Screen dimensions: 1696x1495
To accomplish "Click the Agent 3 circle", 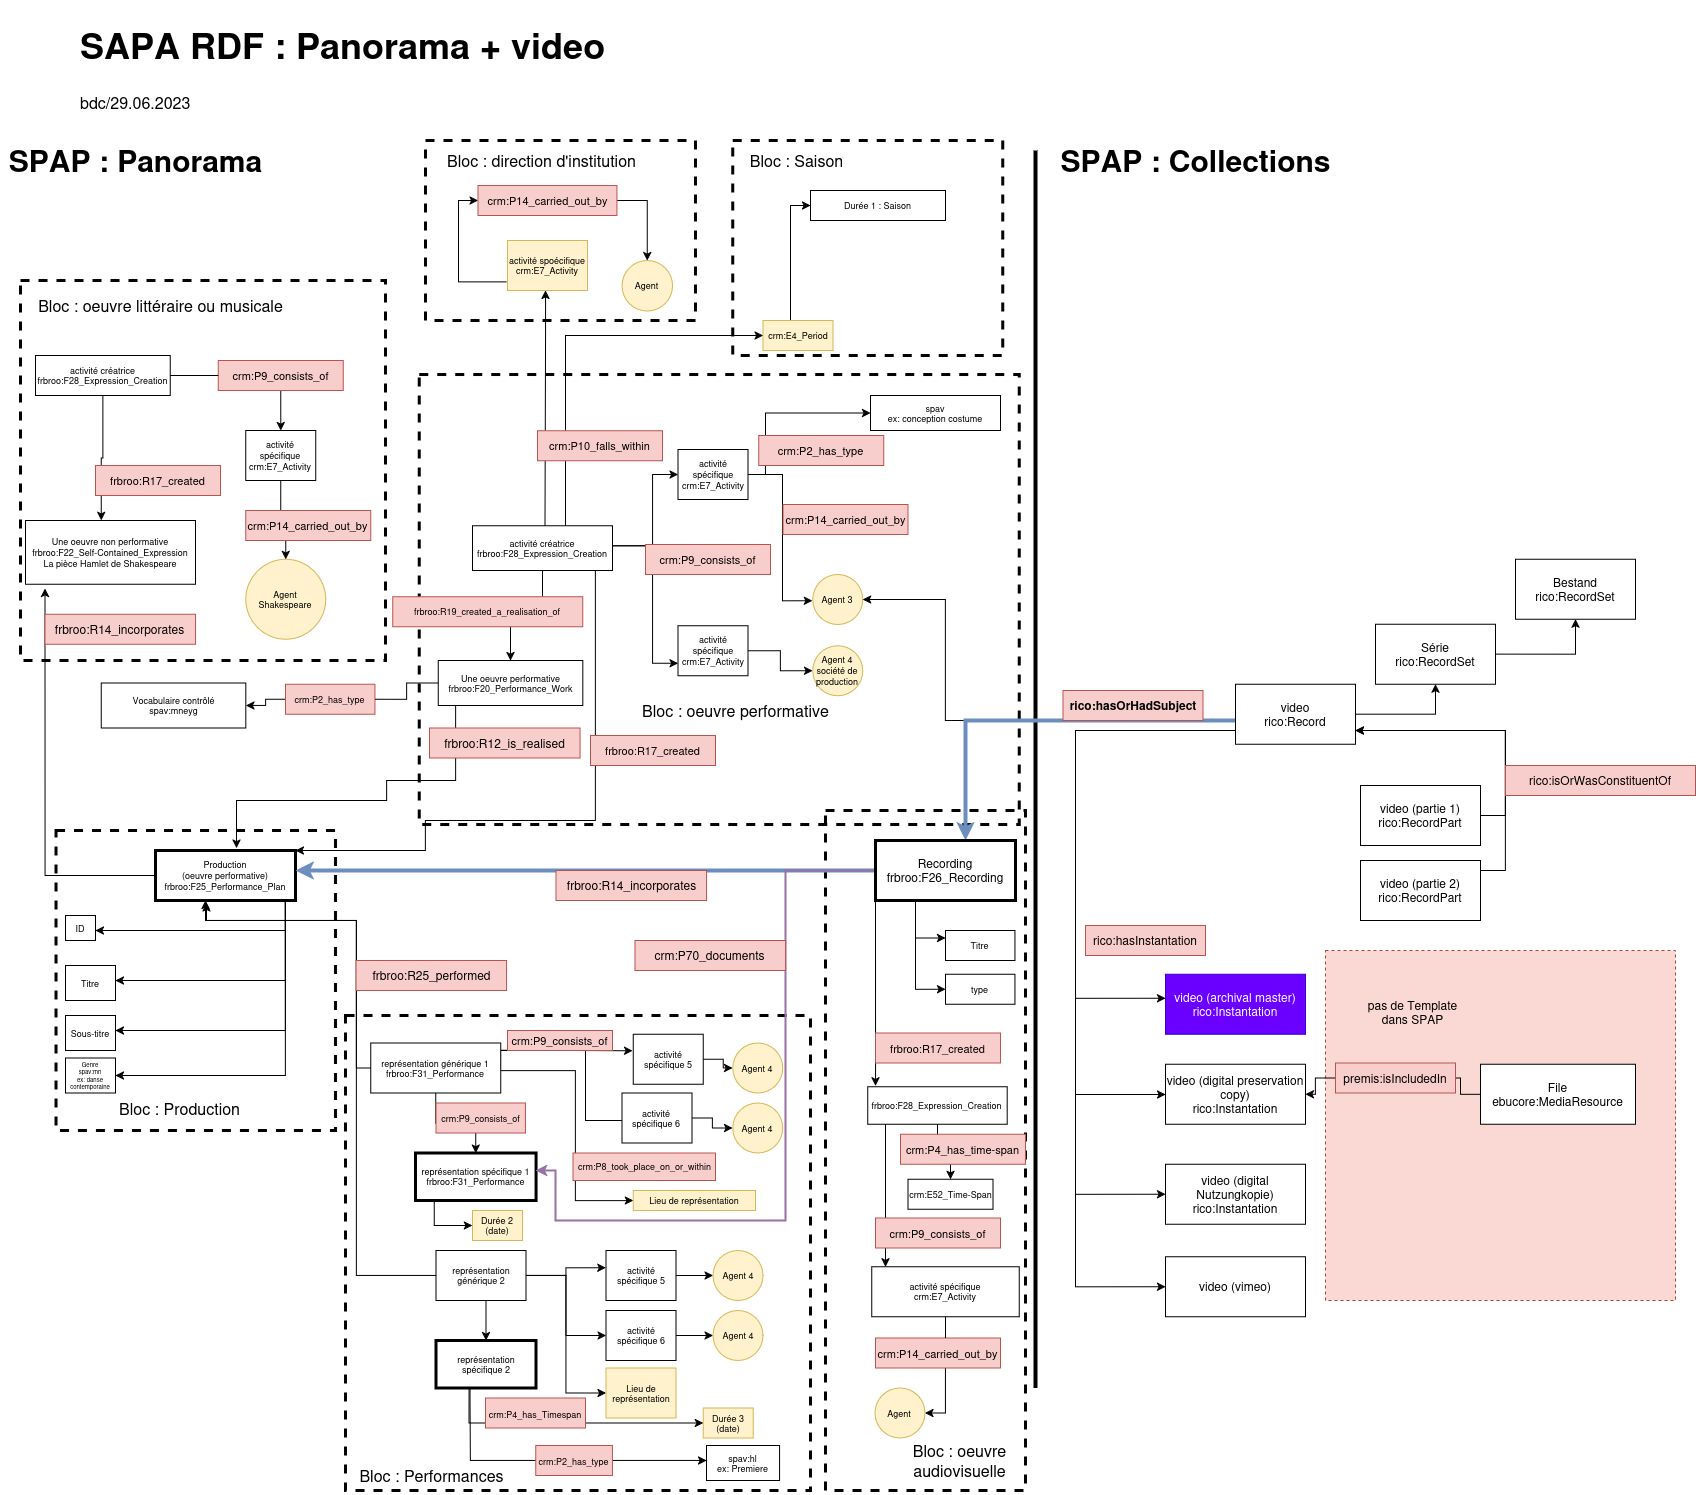I will [x=837, y=600].
